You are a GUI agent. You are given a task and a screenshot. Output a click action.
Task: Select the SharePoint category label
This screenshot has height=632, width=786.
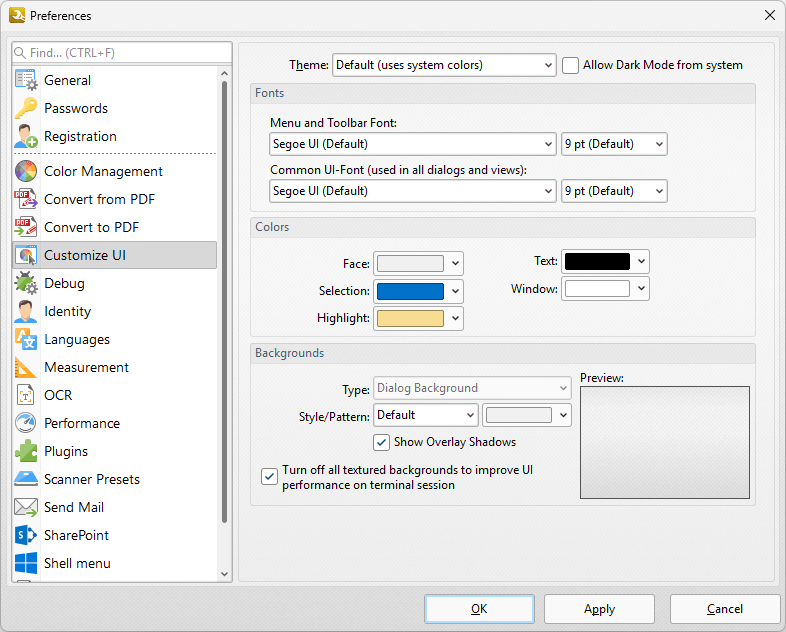pyautogui.click(x=76, y=535)
